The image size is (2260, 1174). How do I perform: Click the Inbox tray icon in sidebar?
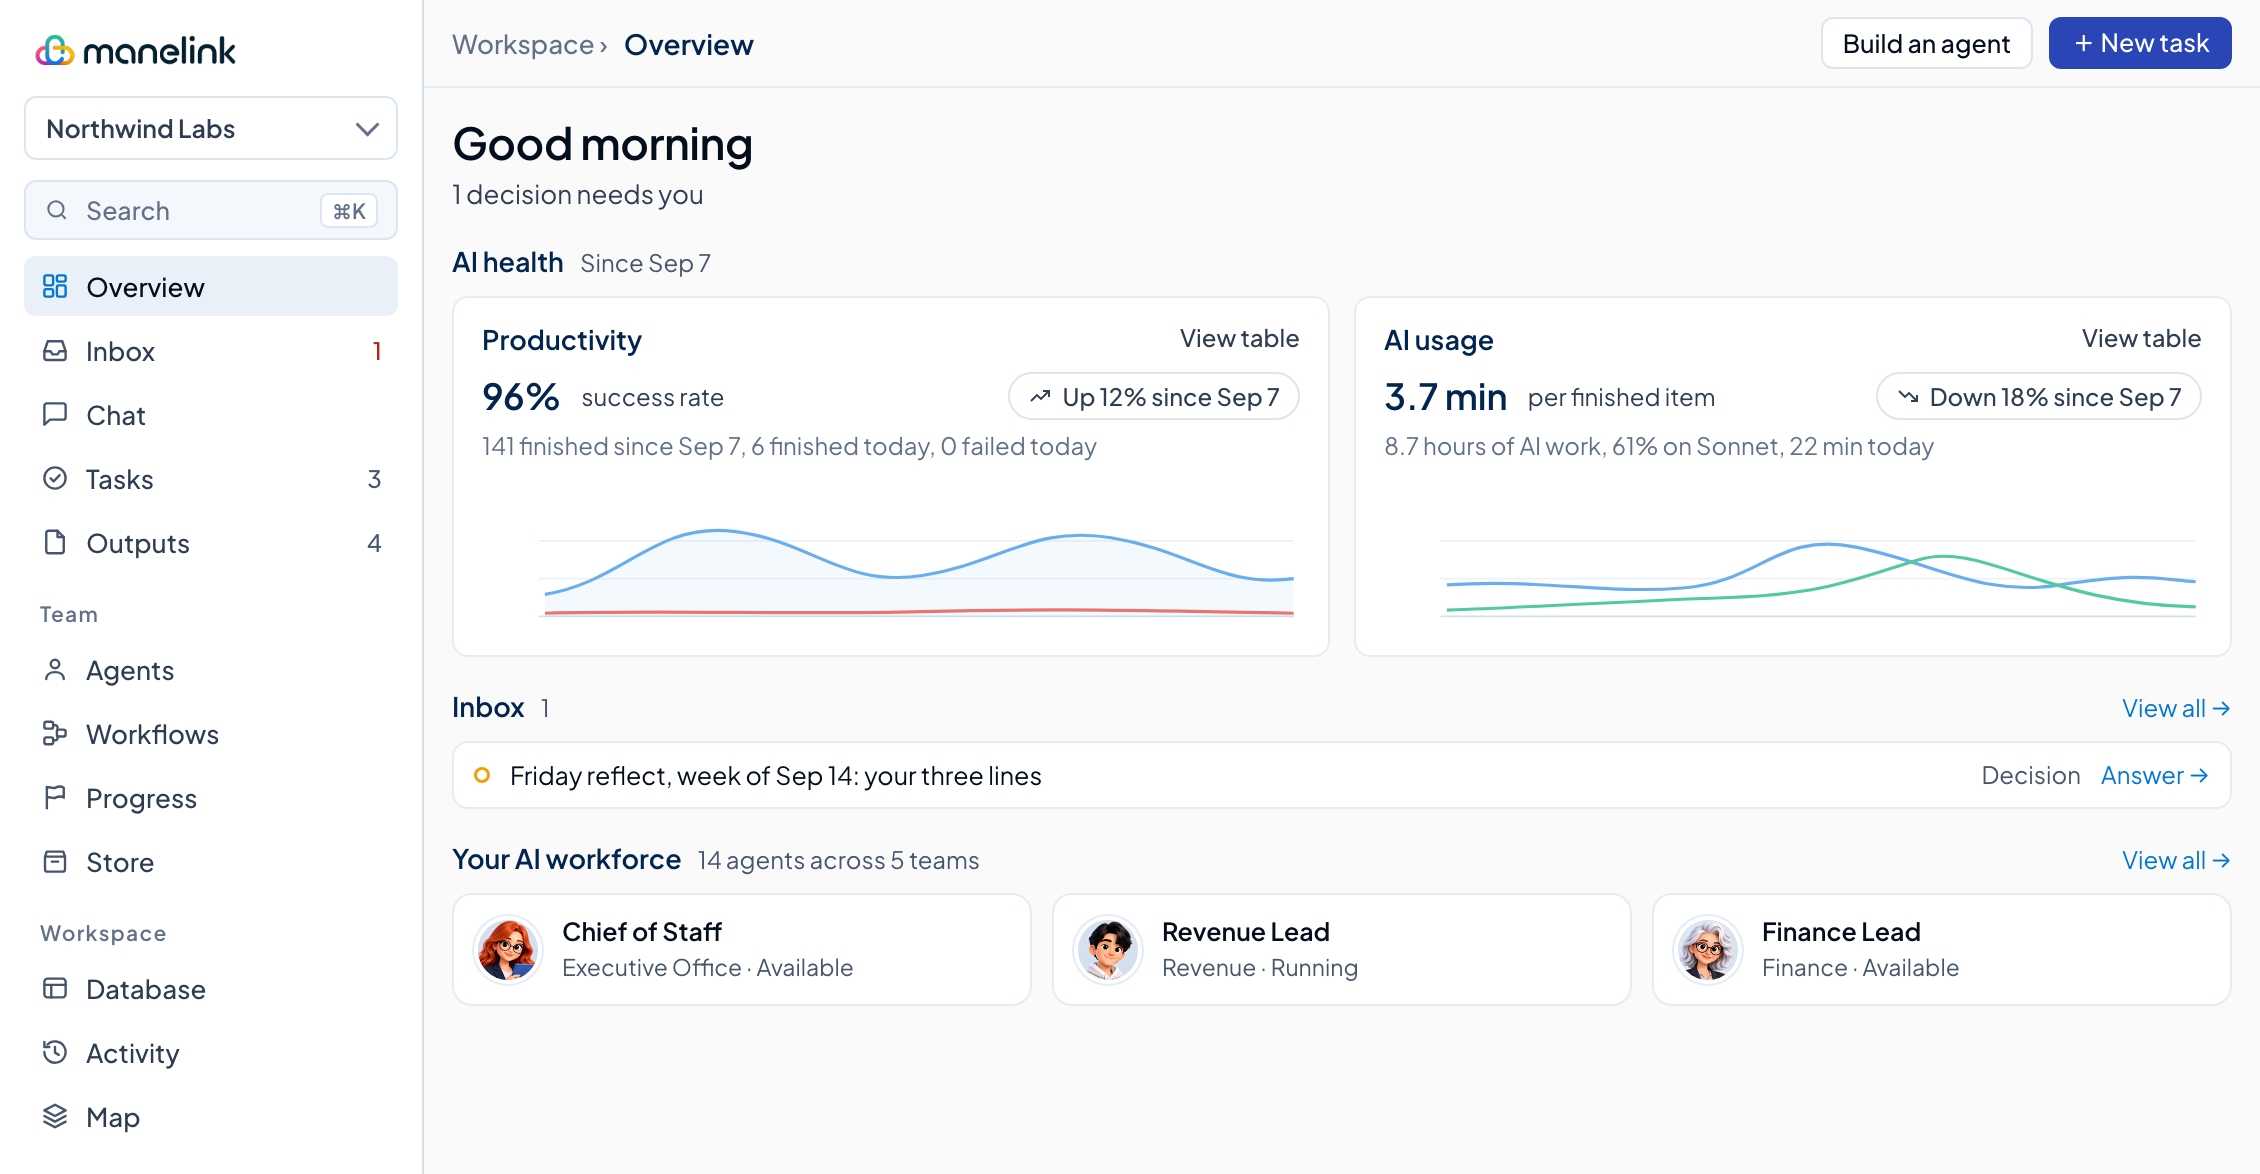(x=55, y=351)
